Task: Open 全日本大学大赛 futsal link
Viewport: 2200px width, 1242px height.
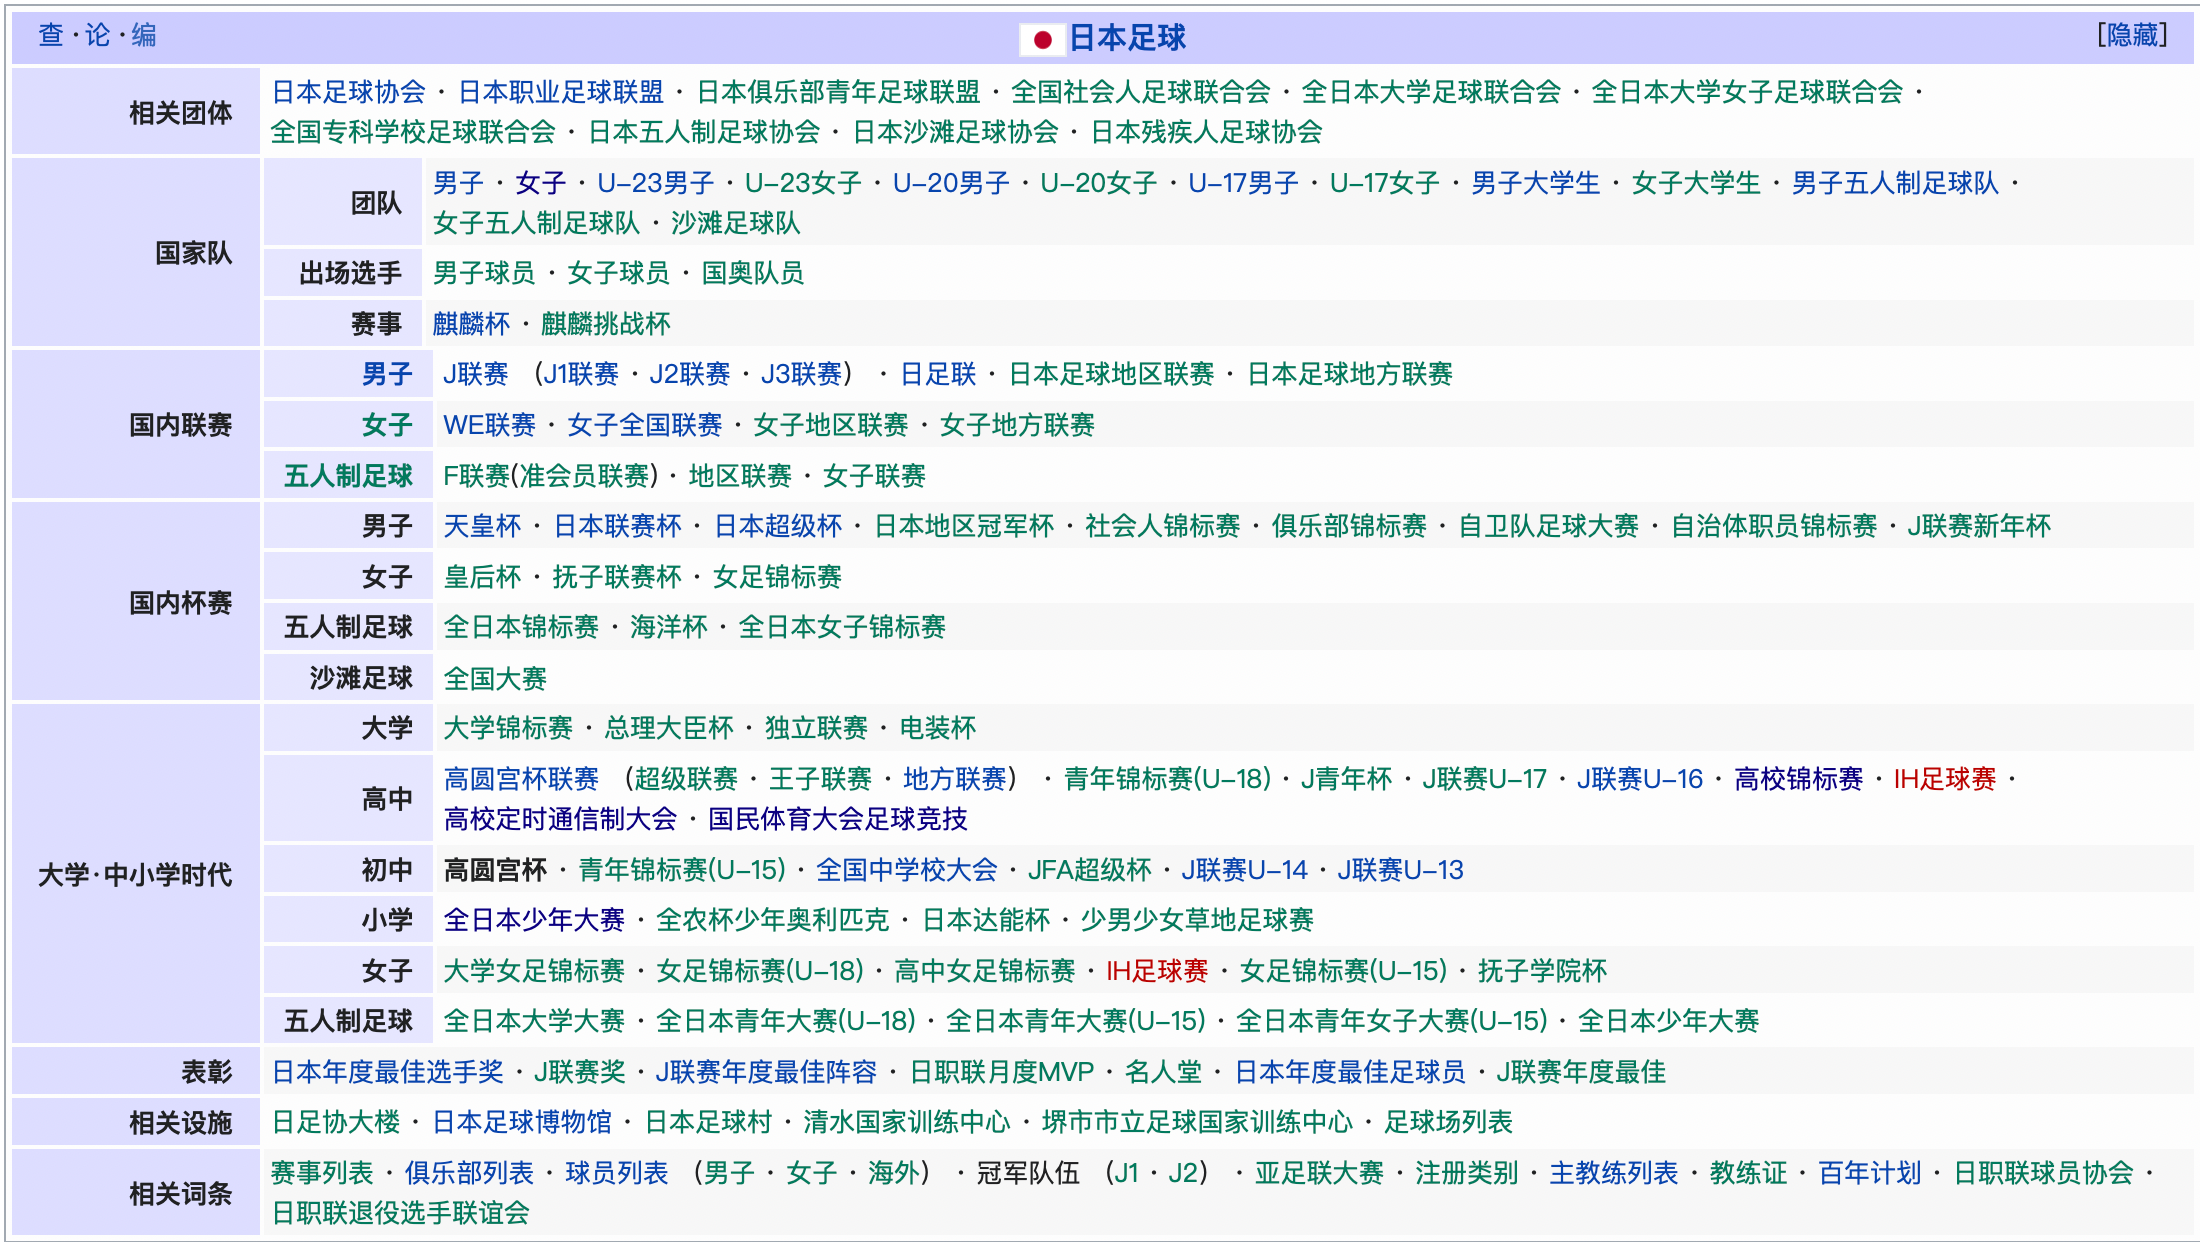Action: click(x=534, y=1021)
